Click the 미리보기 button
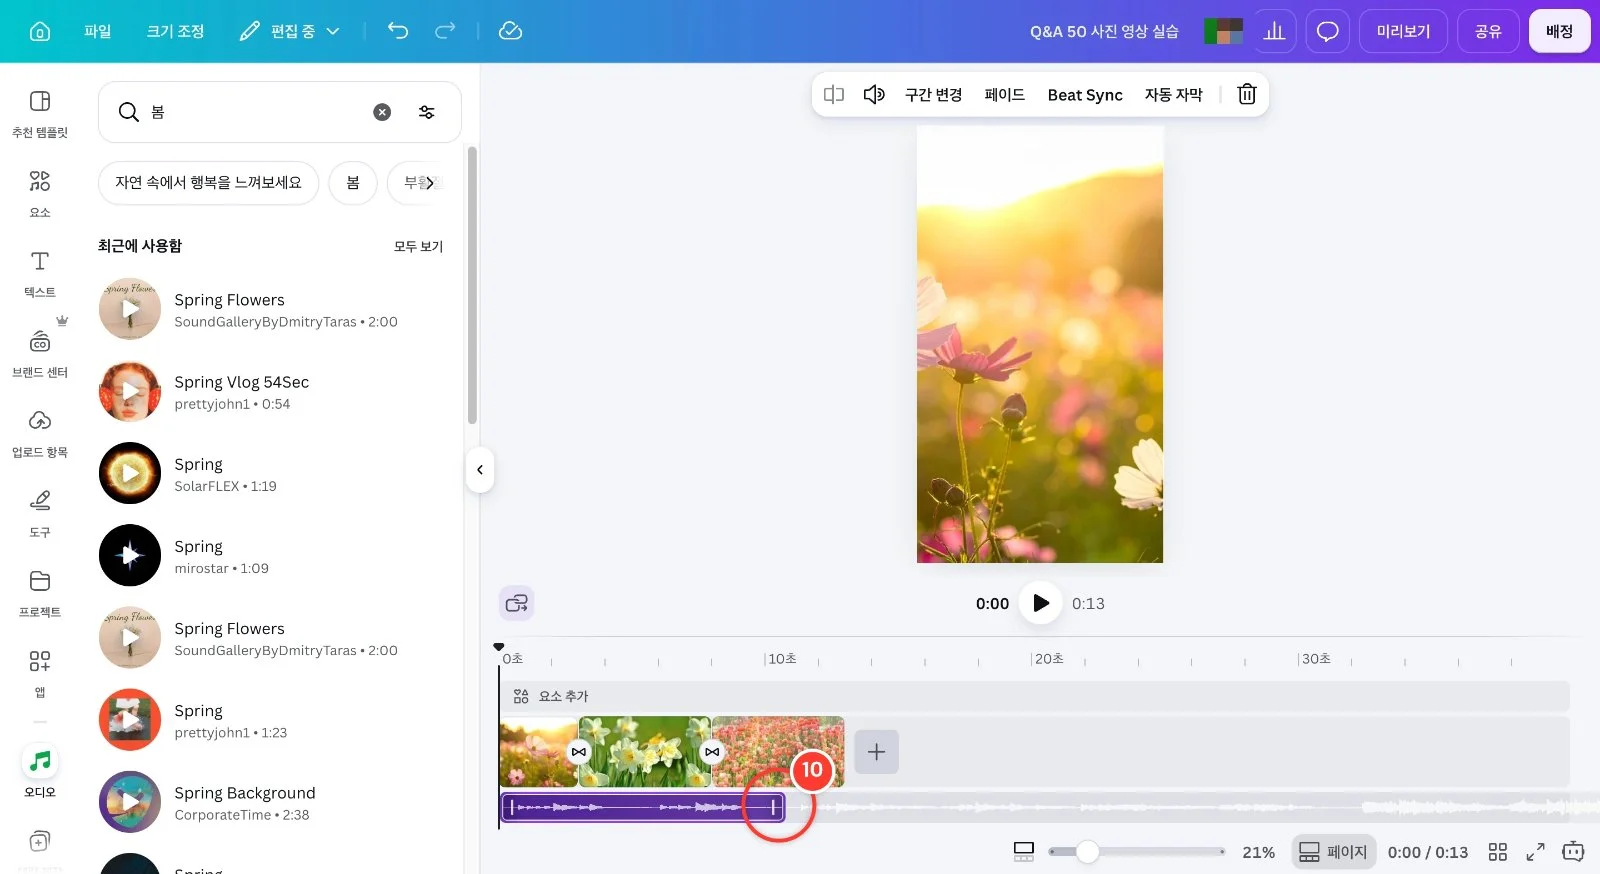The height and width of the screenshot is (874, 1600). coord(1403,31)
